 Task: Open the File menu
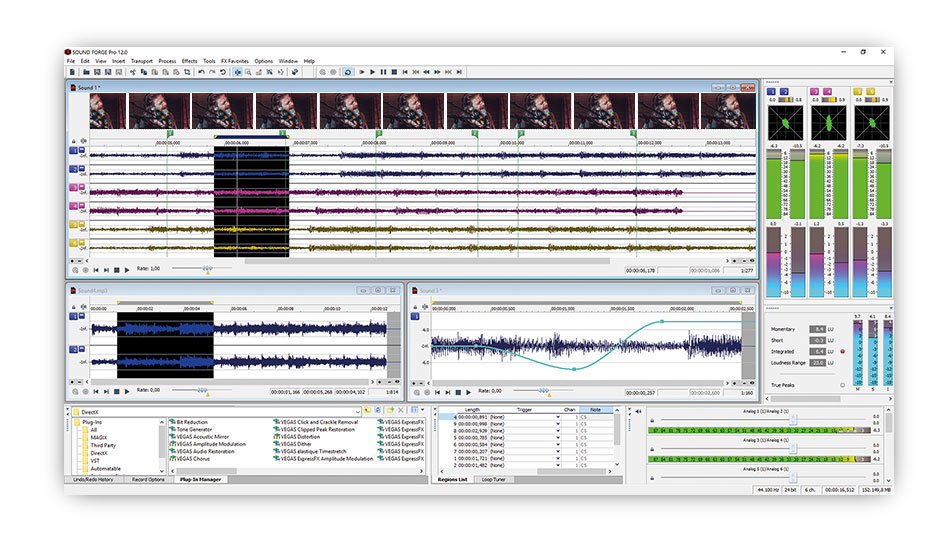coord(71,61)
